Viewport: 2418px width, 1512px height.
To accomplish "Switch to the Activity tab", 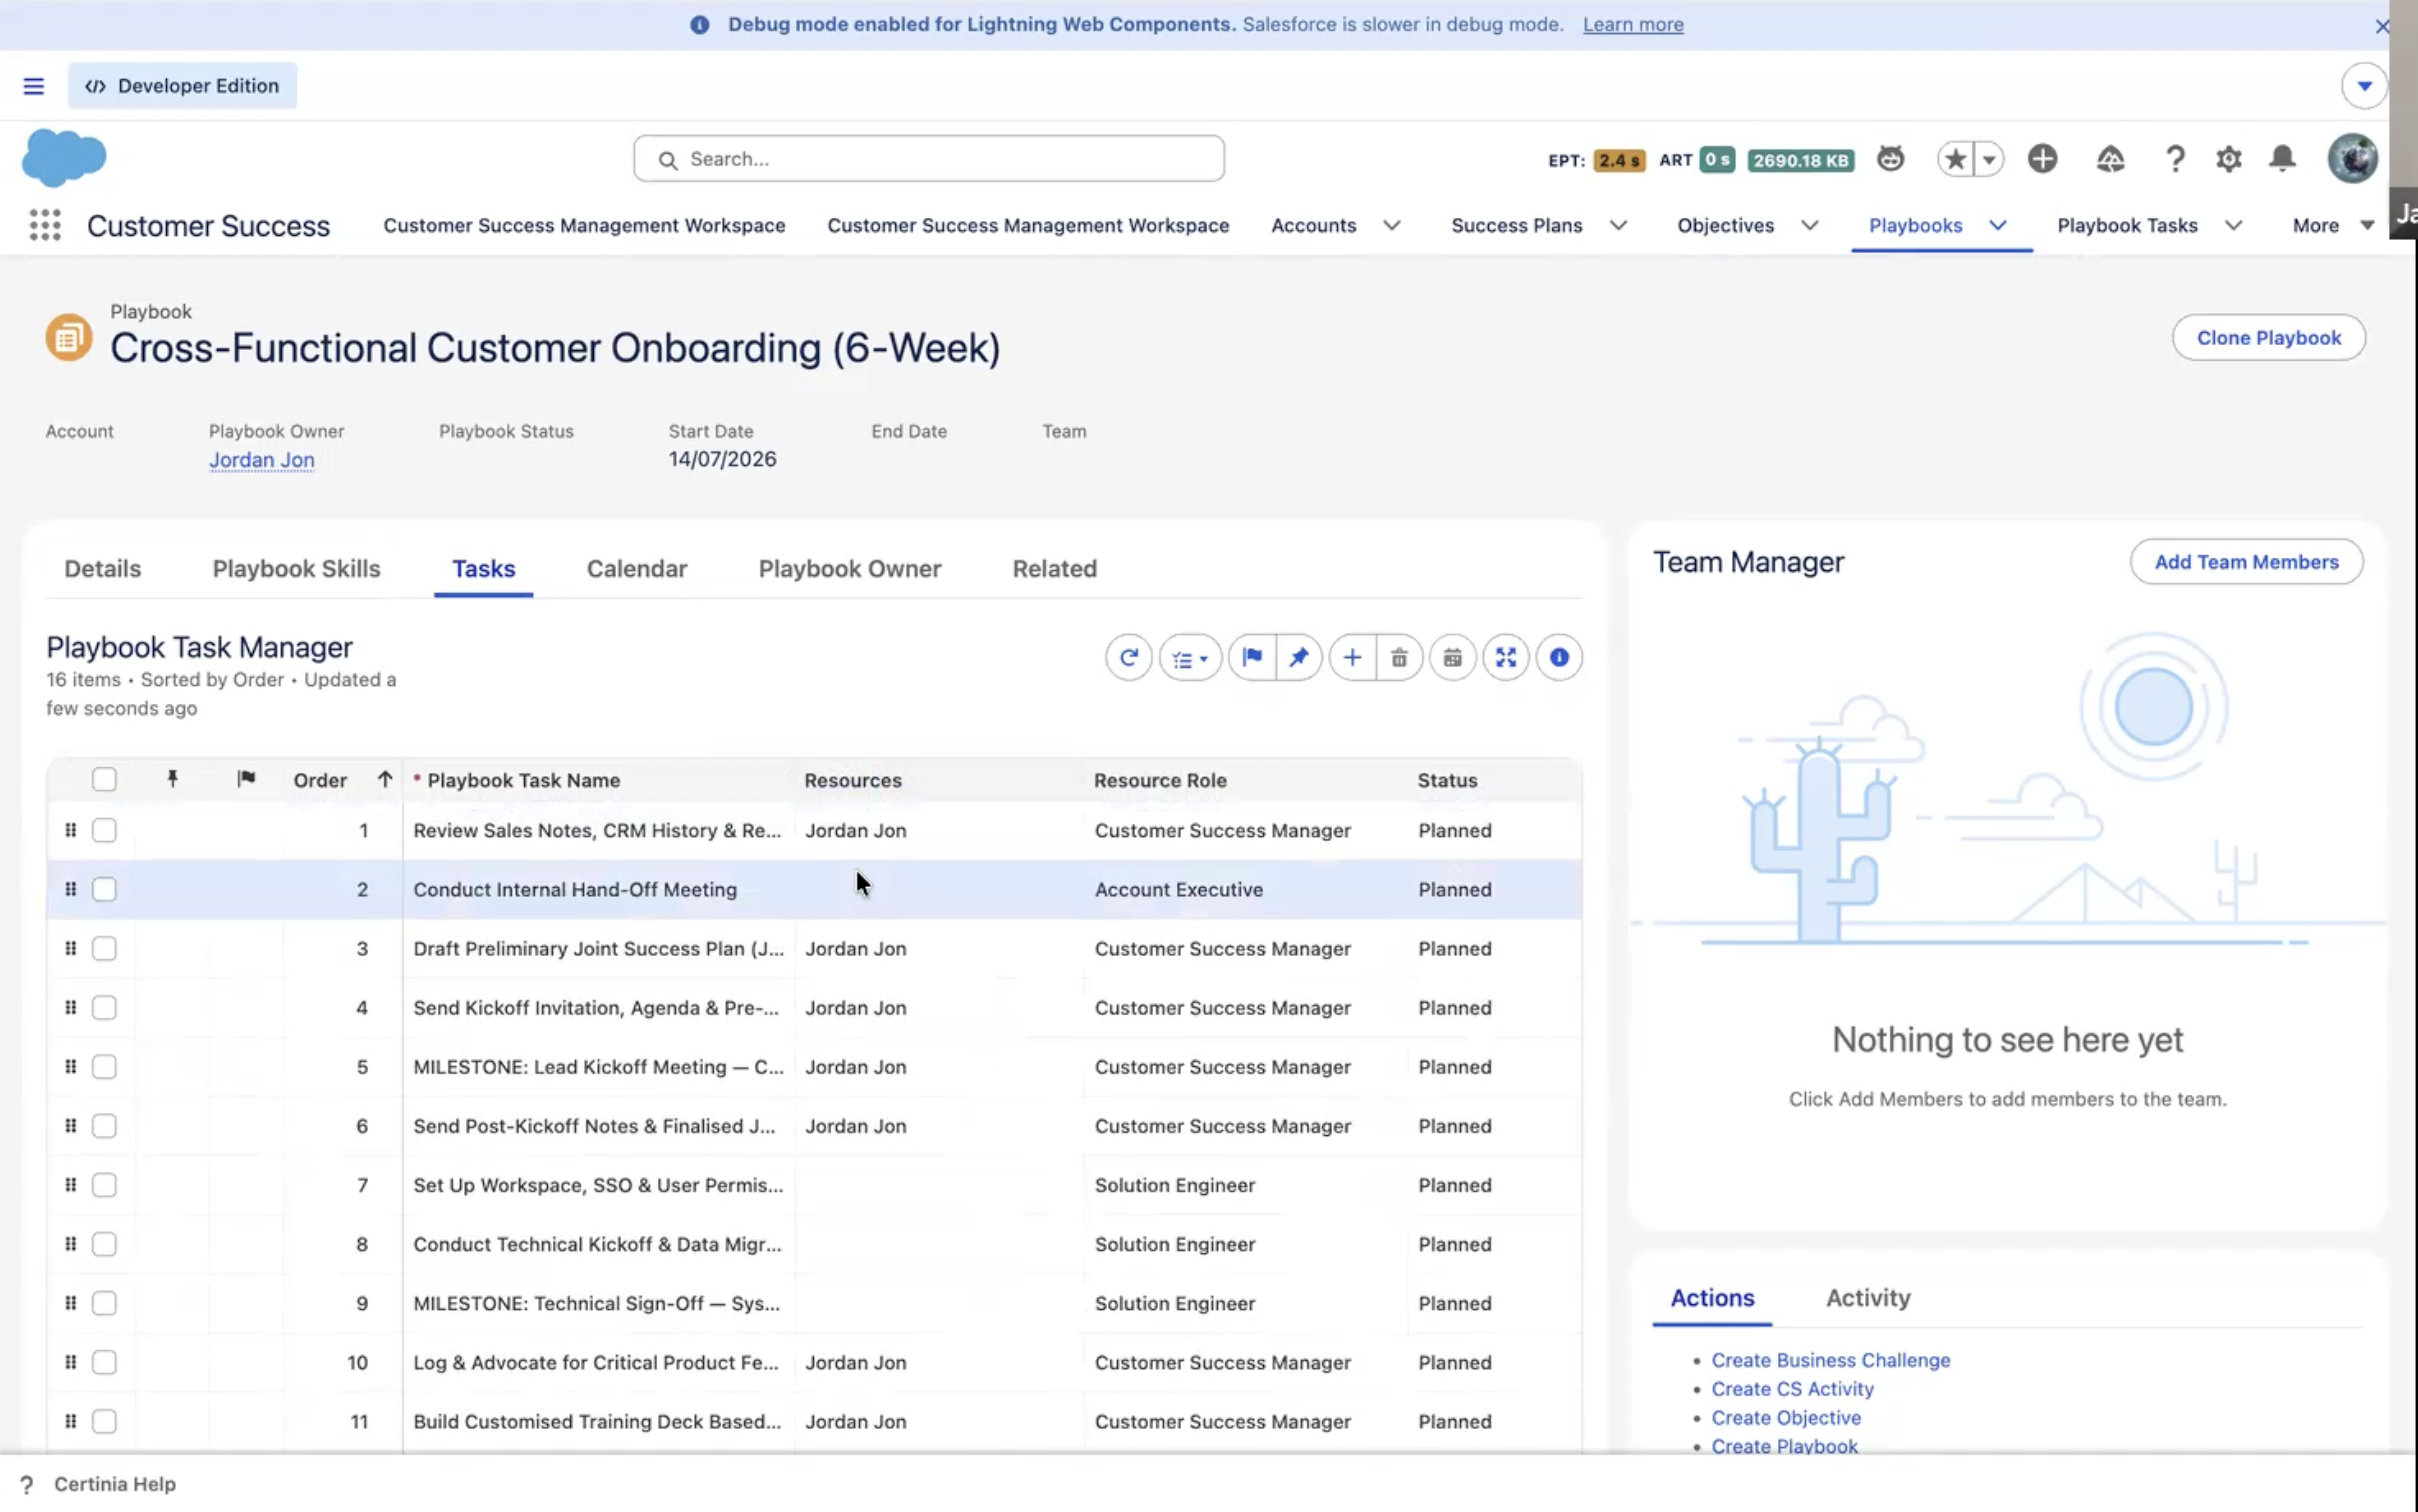I will (x=1868, y=1297).
